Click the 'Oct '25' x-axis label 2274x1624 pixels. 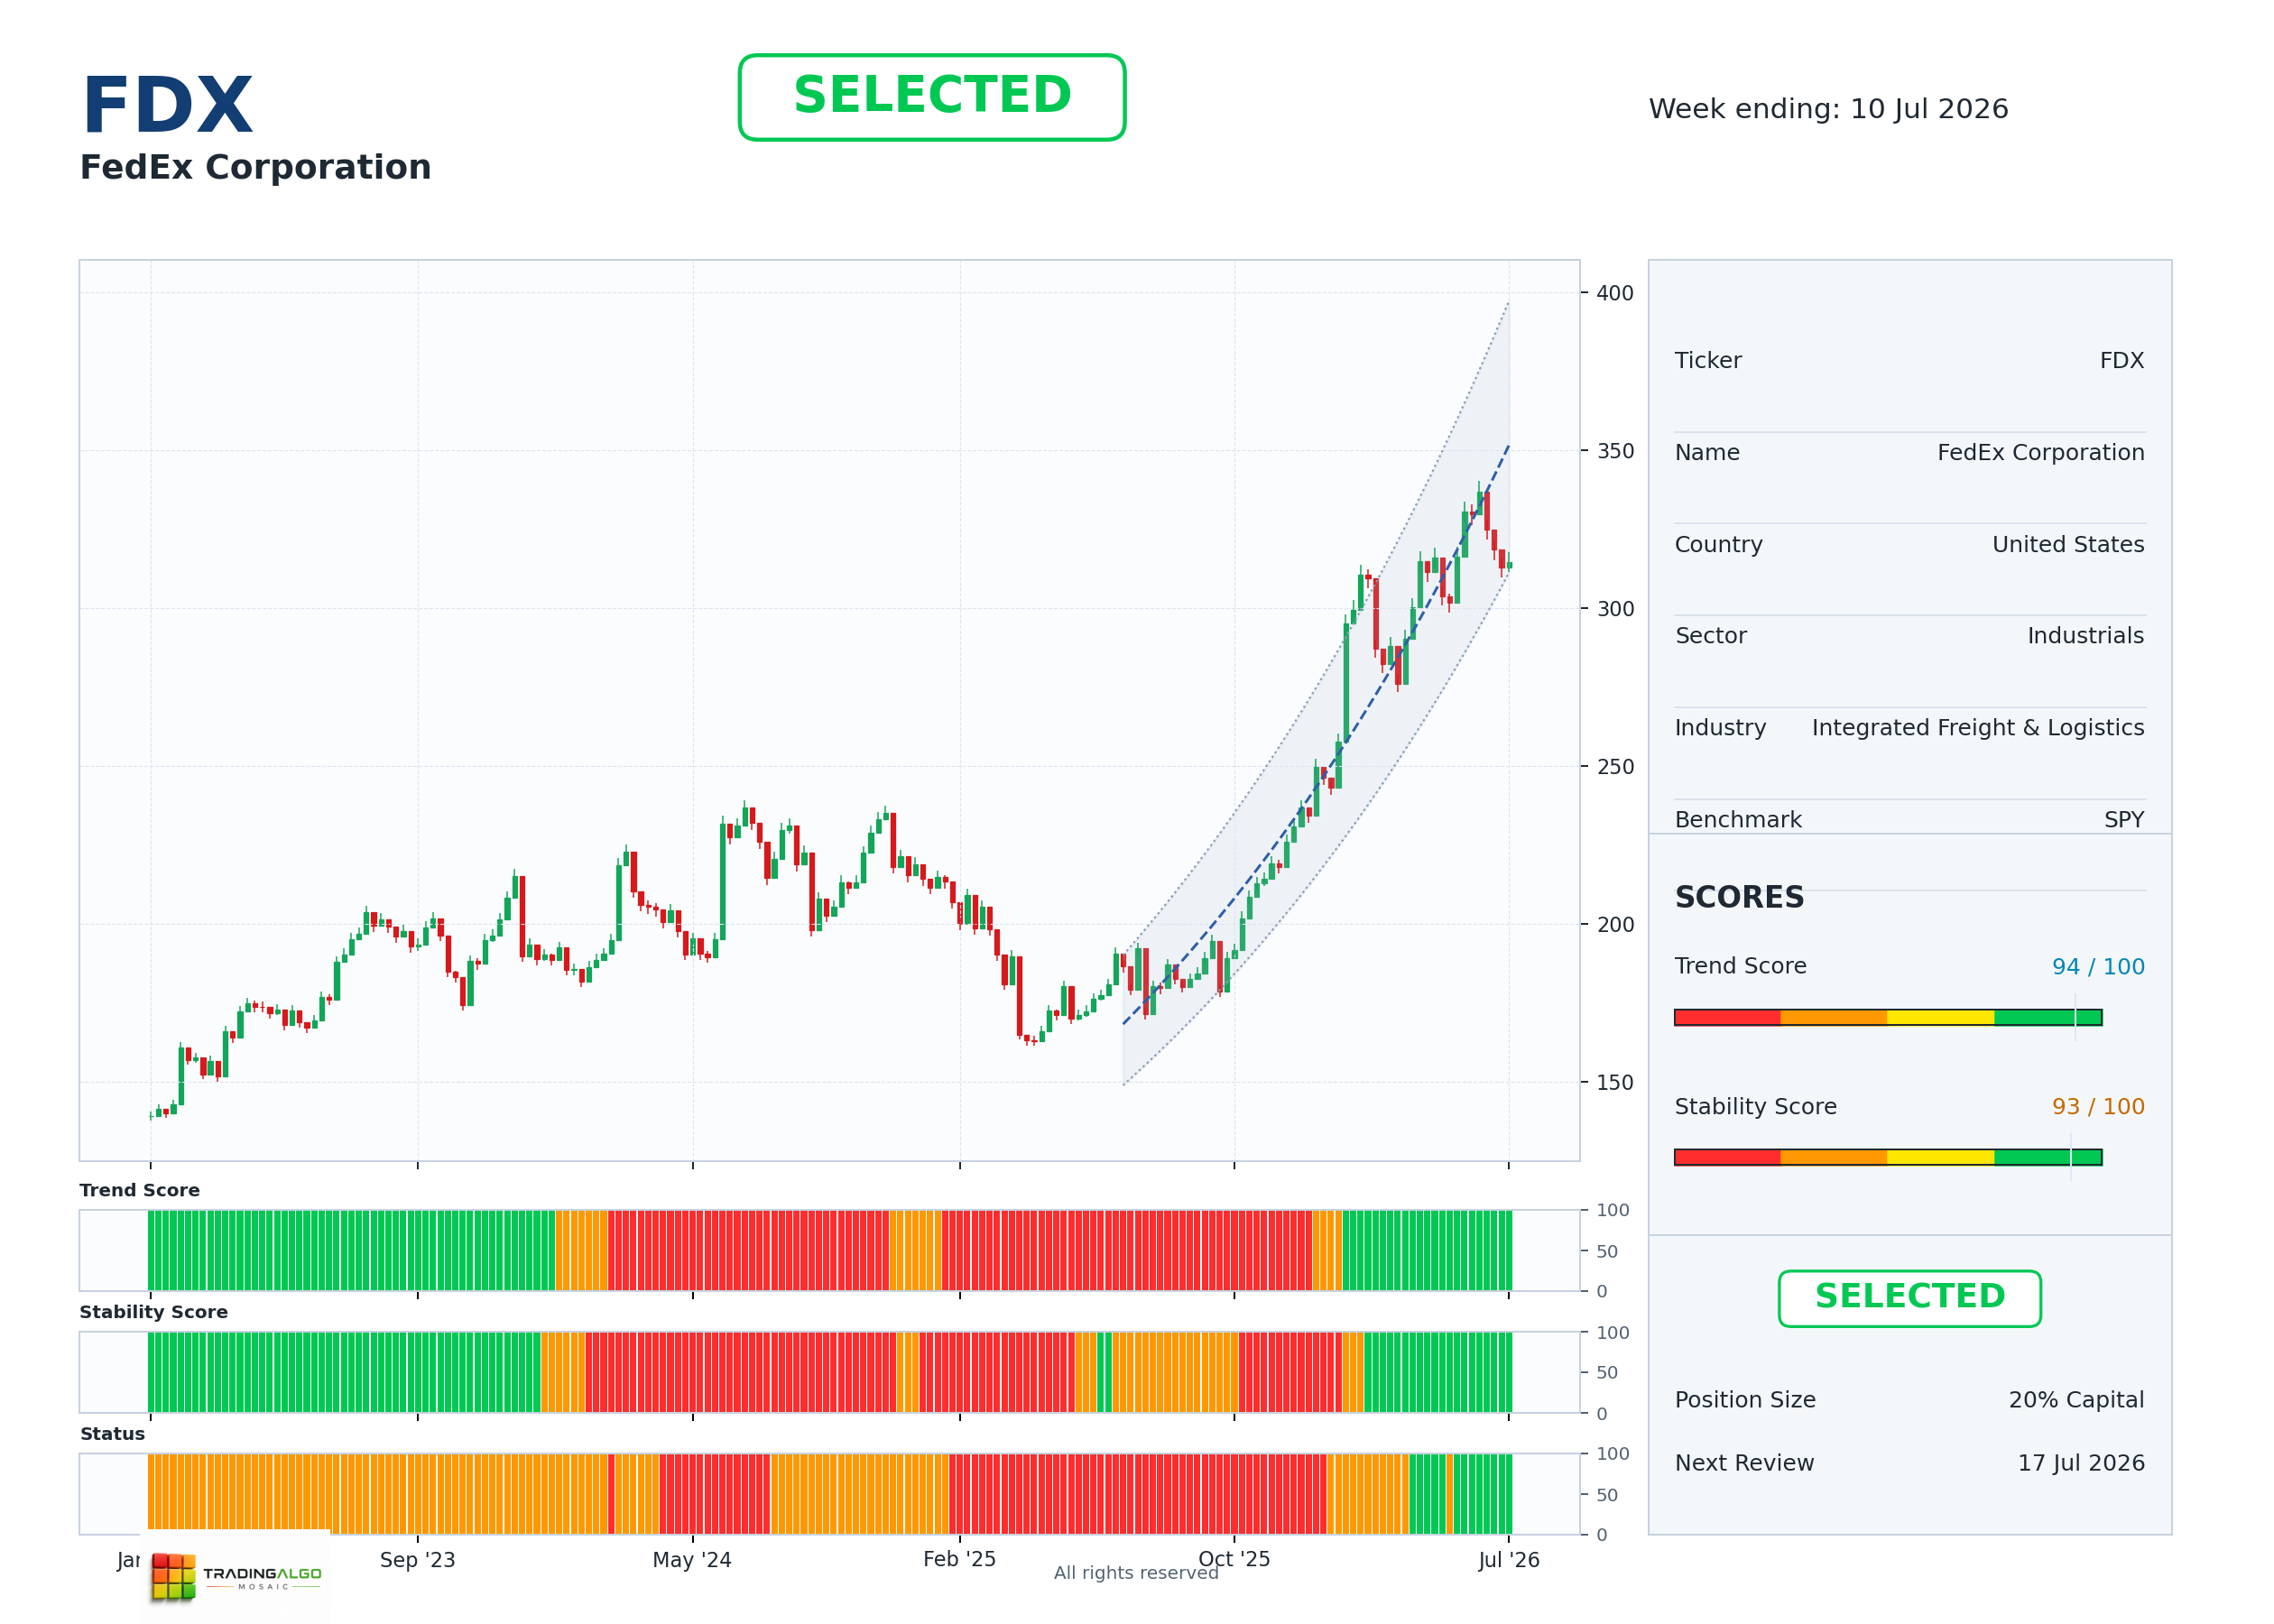[x=1234, y=1559]
